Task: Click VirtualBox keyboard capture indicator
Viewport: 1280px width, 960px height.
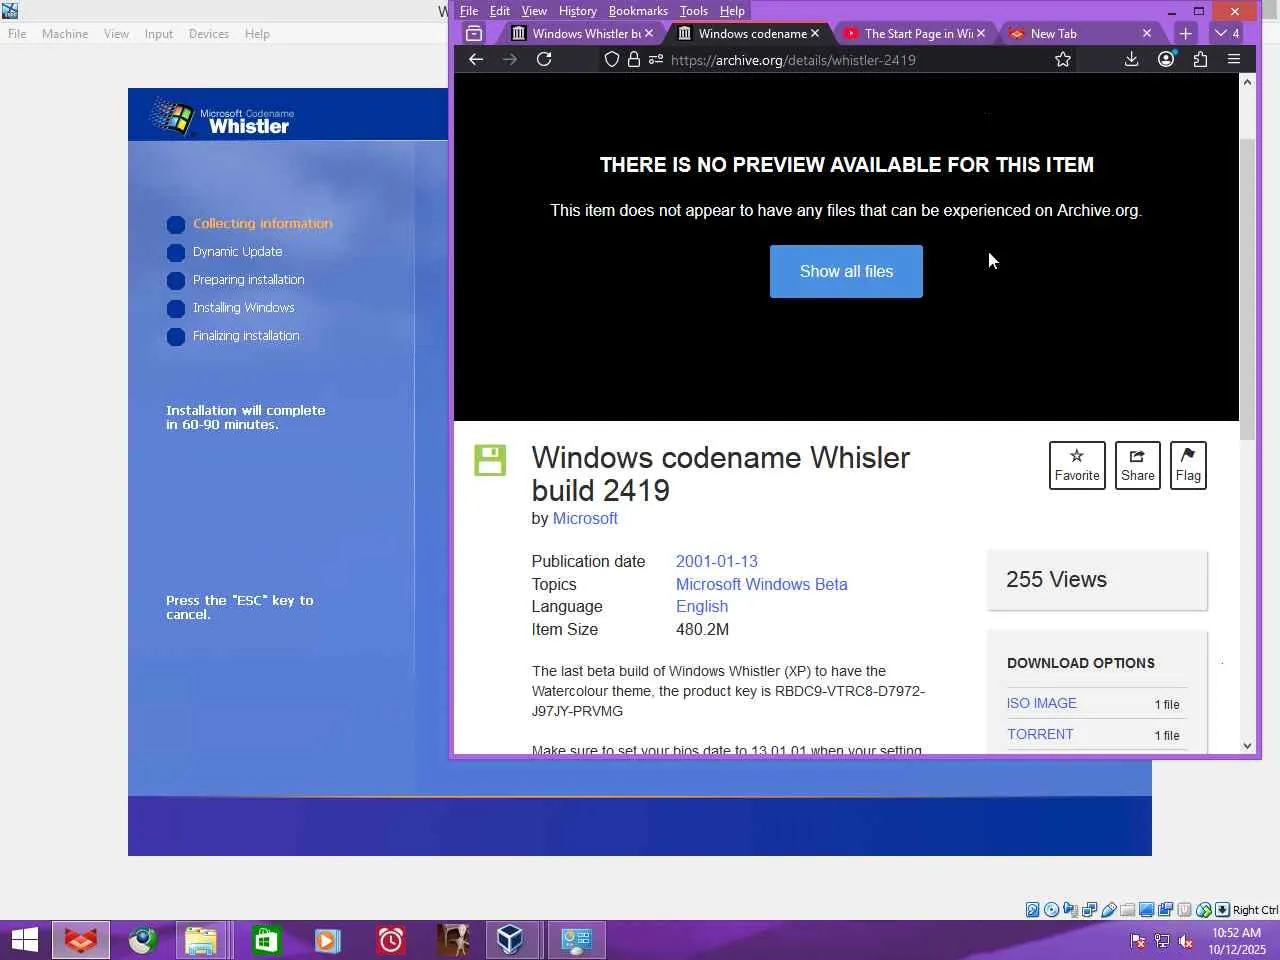Action: click(1223, 910)
